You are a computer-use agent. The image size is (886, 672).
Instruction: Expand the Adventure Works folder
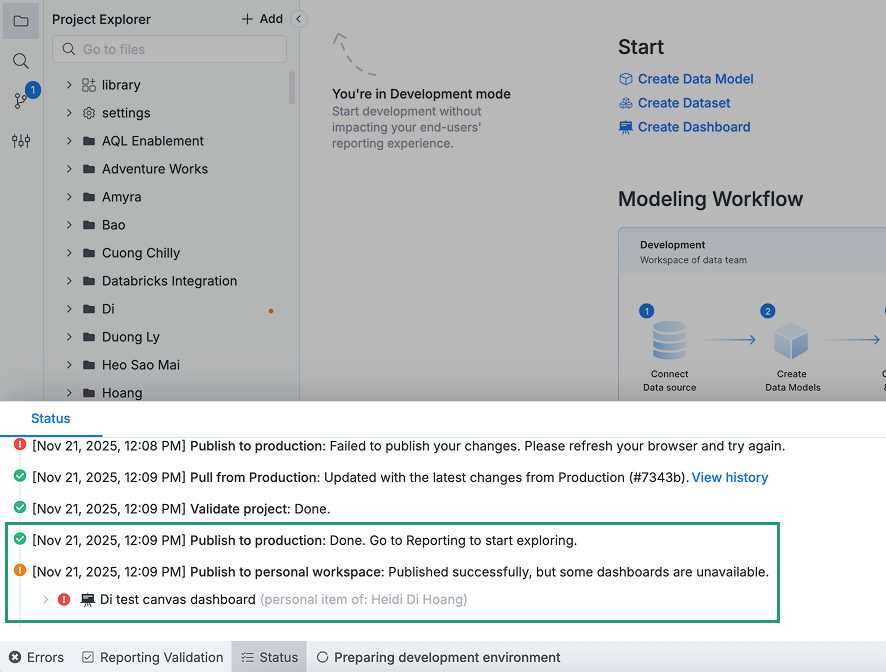tap(66, 169)
